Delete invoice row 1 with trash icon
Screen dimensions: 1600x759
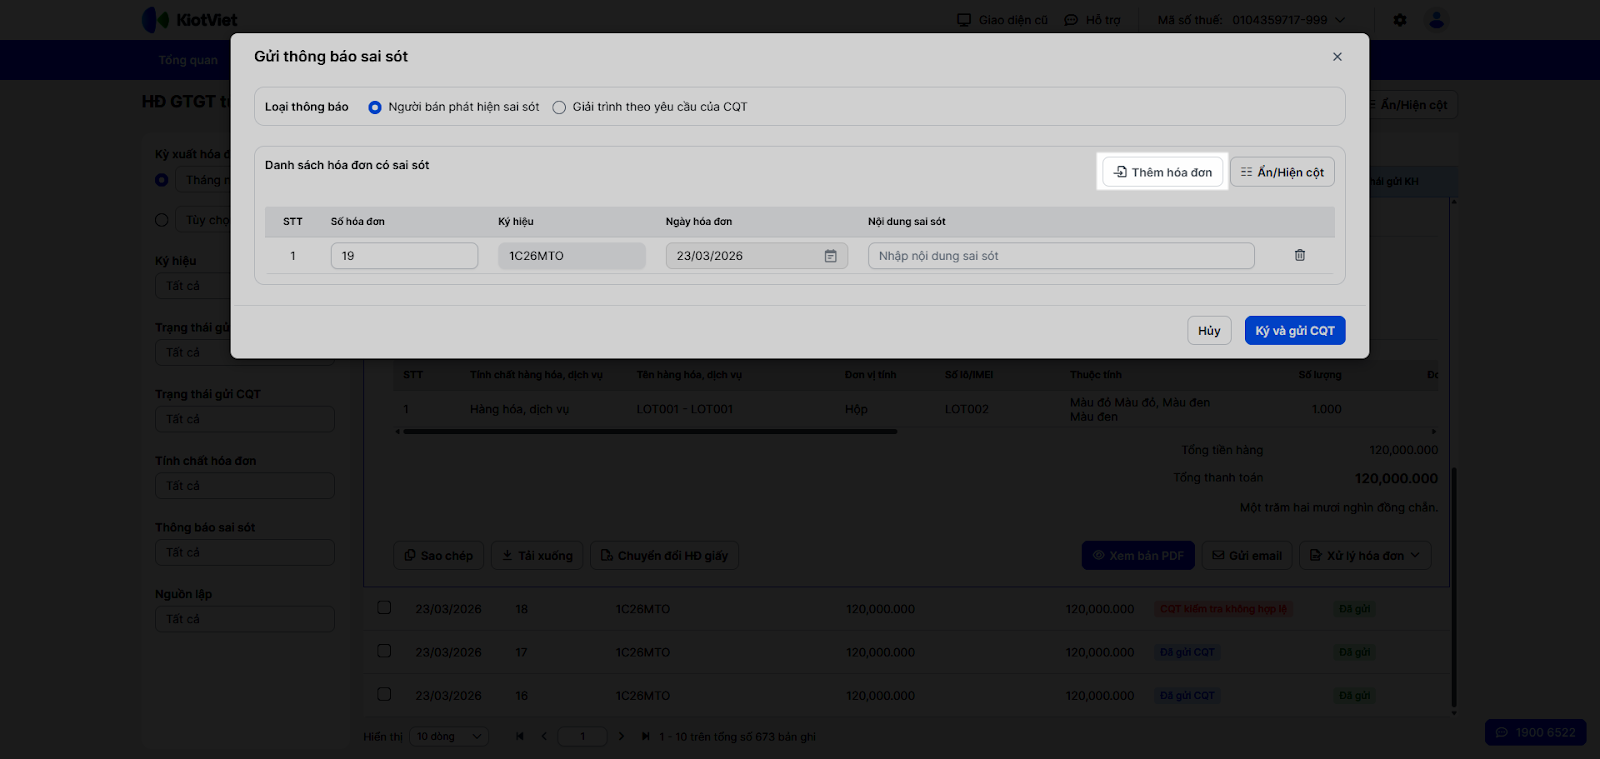[x=1300, y=255]
